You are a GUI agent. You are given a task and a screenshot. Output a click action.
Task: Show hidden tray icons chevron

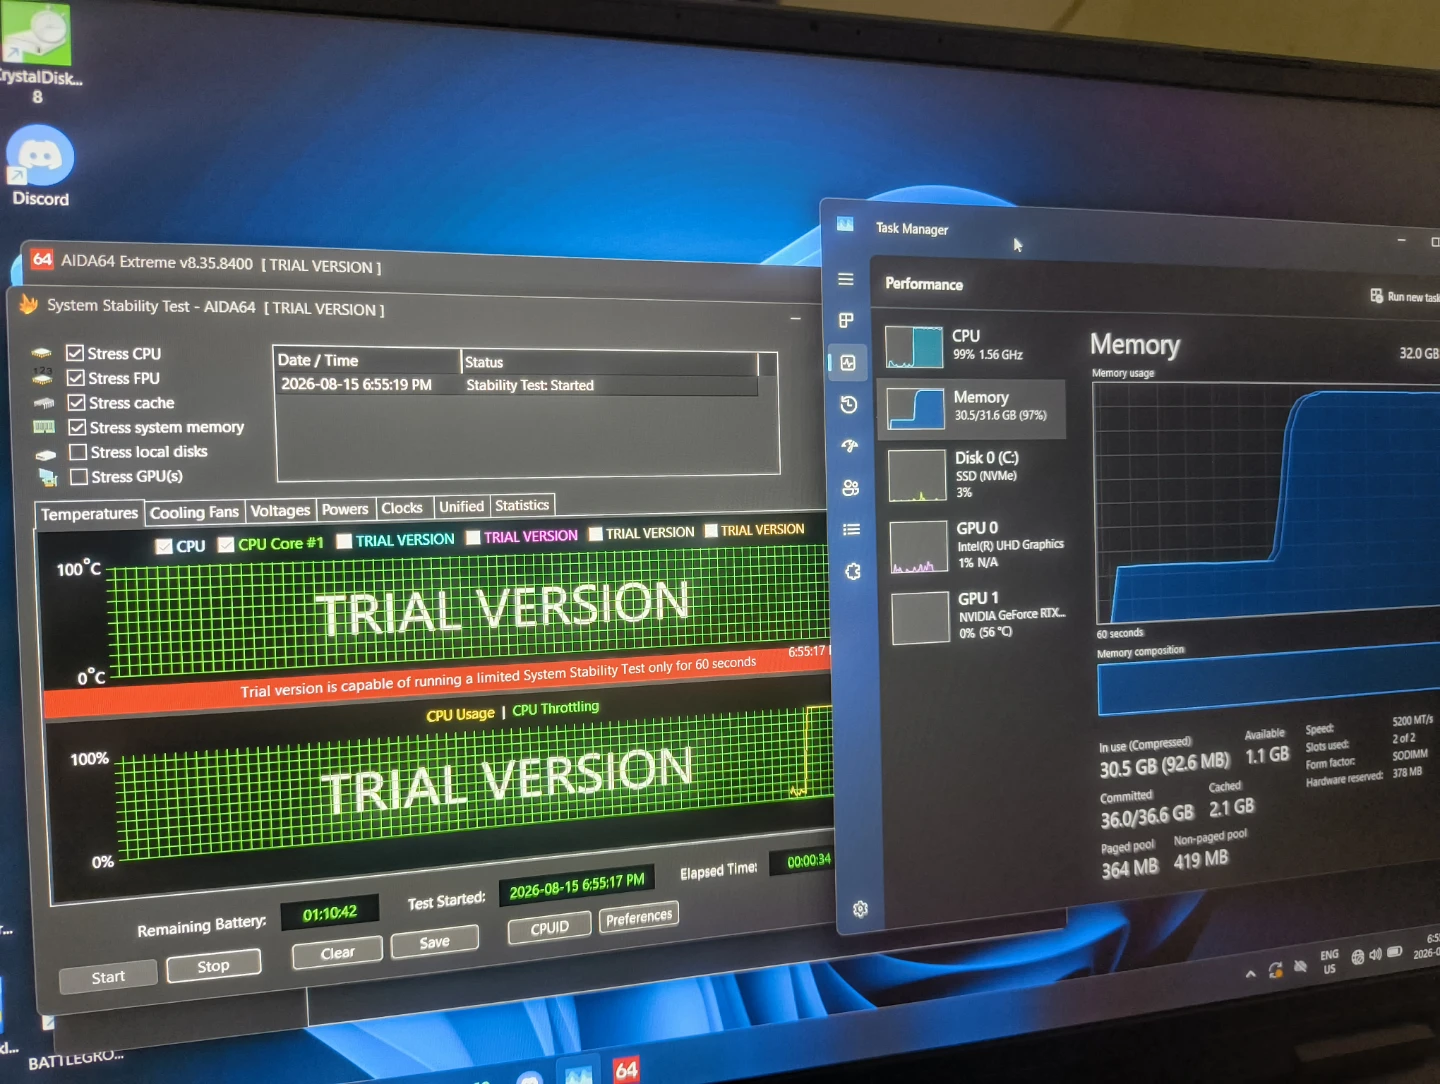[1250, 974]
